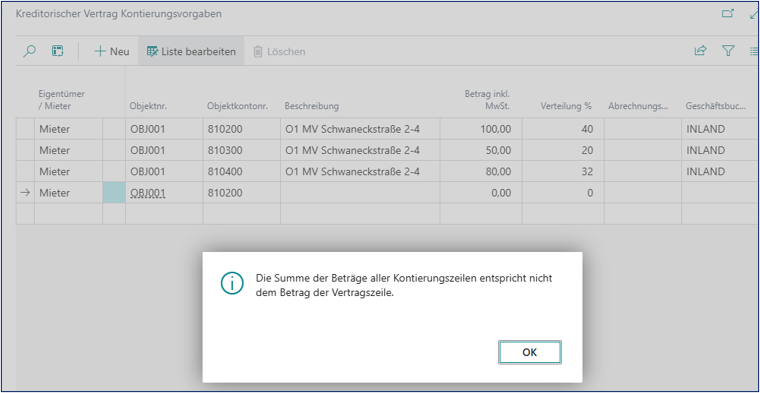Viewport: 760px width, 393px height.
Task: Select account cell 810400
Action: coord(241,172)
